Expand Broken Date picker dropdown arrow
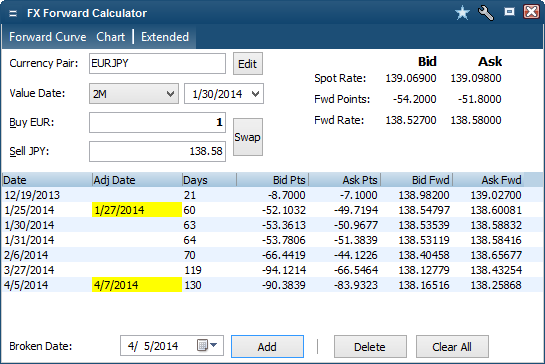 coord(213,345)
